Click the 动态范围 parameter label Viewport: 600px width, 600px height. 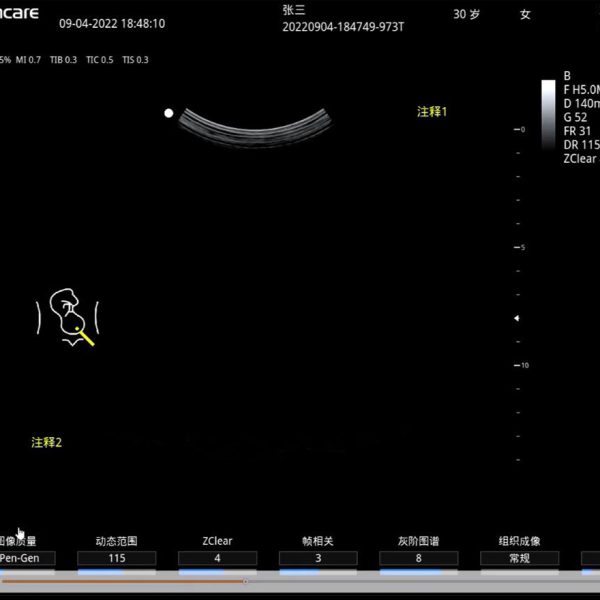tap(117, 541)
